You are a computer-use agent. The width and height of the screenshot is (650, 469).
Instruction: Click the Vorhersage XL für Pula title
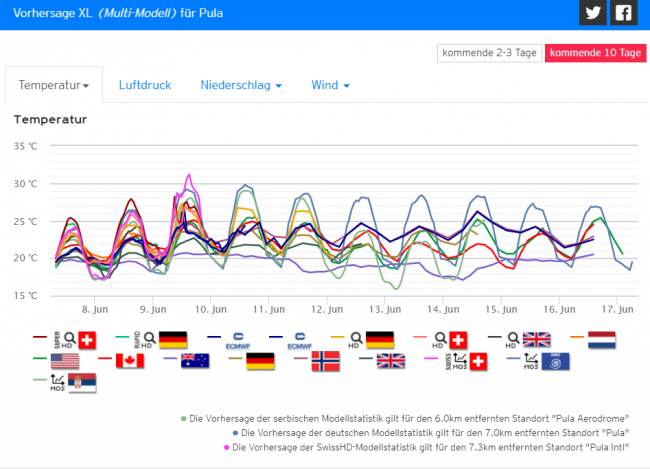pos(118,13)
